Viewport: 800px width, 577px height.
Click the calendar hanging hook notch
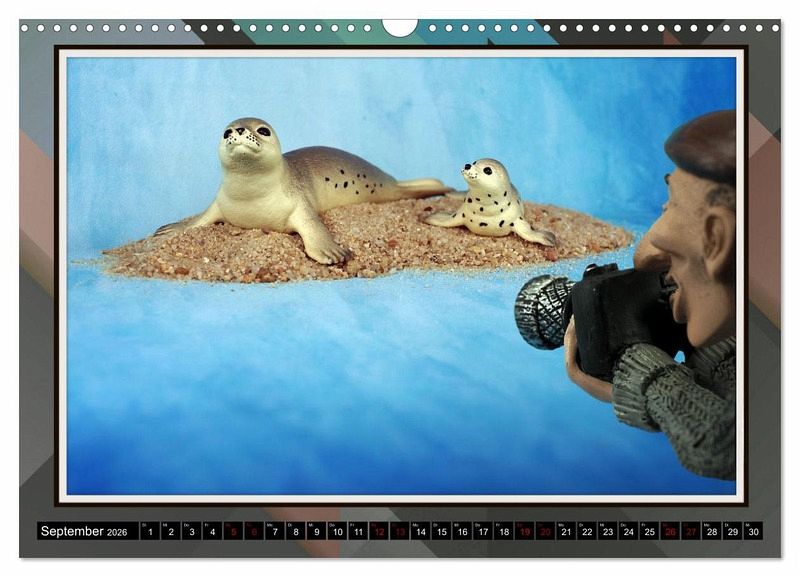tap(400, 27)
